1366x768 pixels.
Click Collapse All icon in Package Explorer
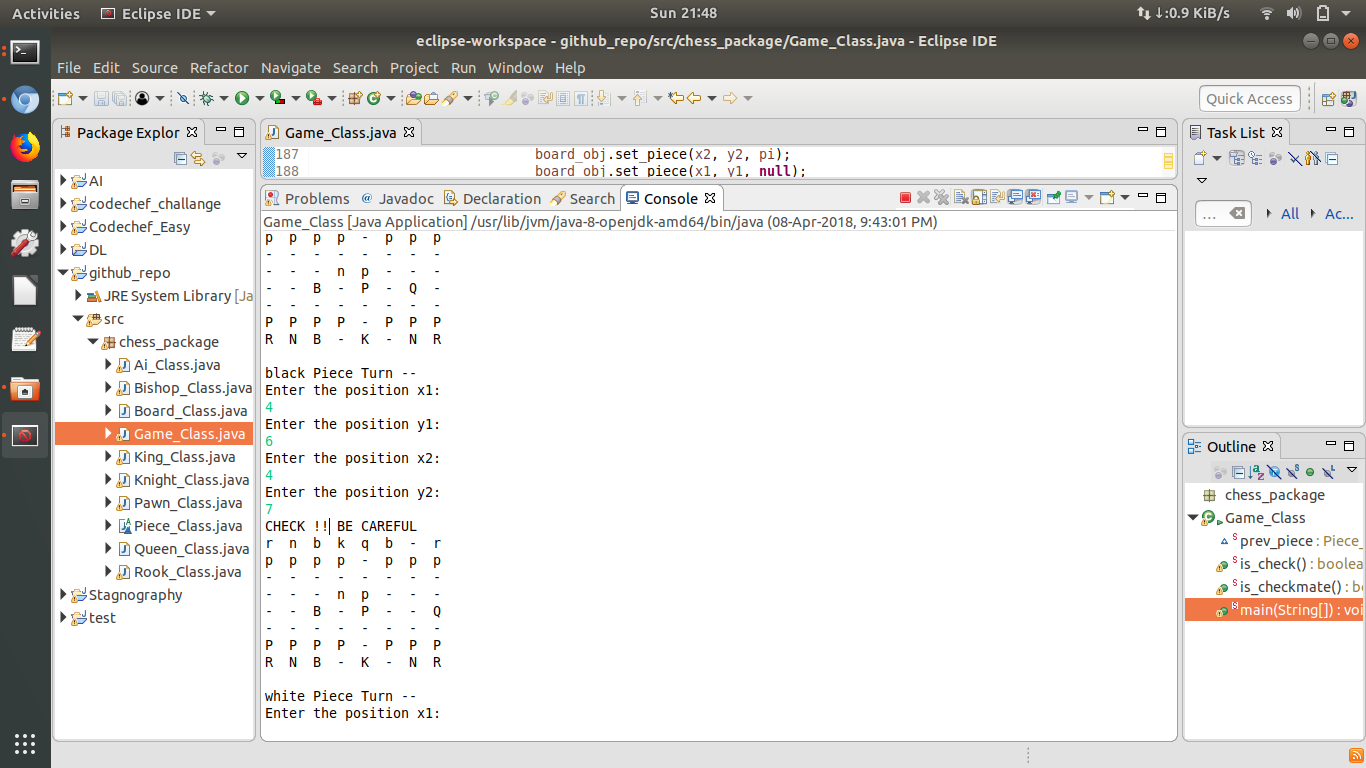(180, 158)
